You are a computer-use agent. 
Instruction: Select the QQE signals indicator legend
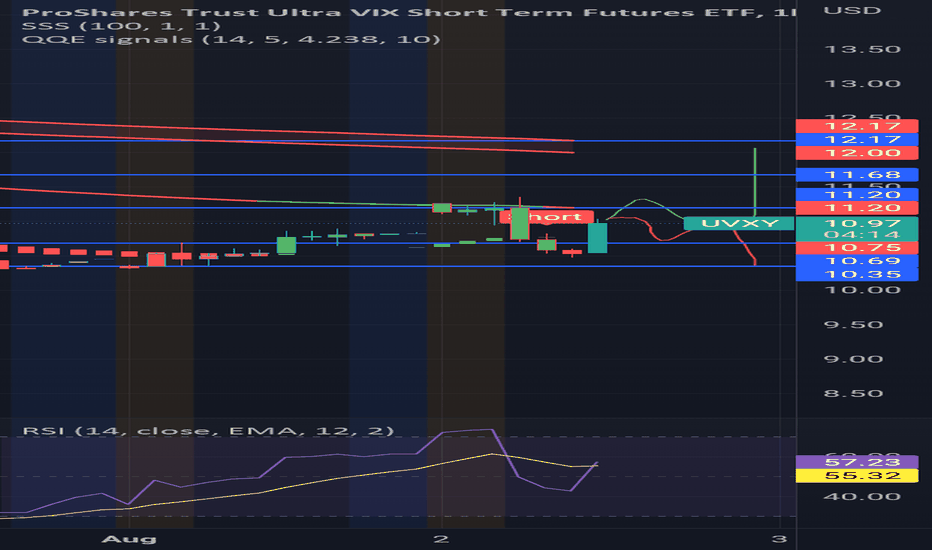231,40
